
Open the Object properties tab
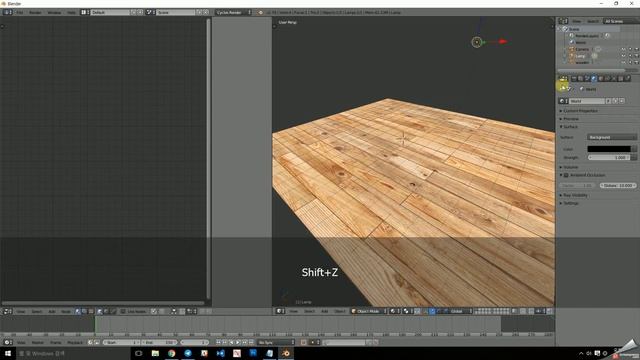(x=601, y=78)
